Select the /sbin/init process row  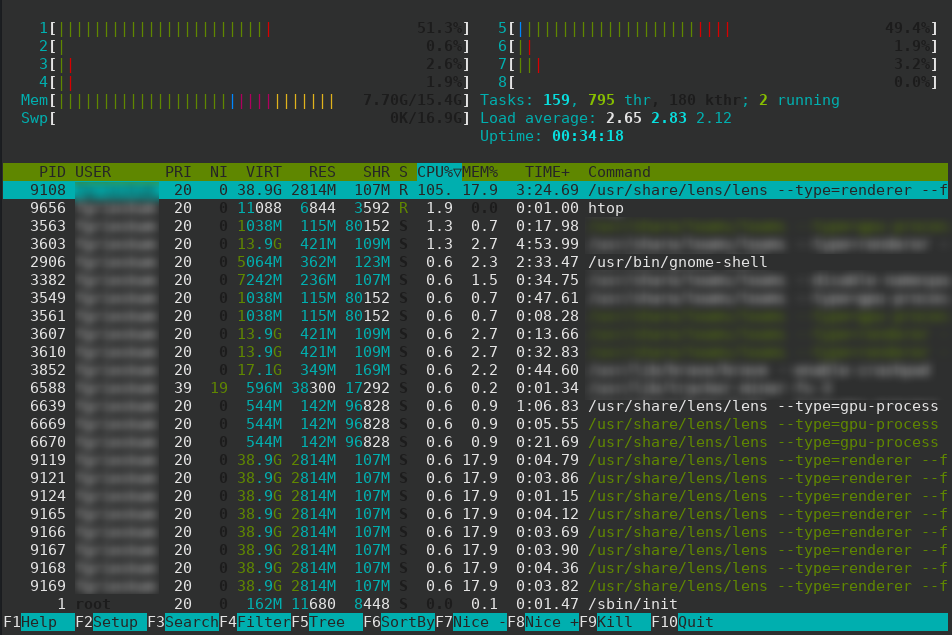300,603
